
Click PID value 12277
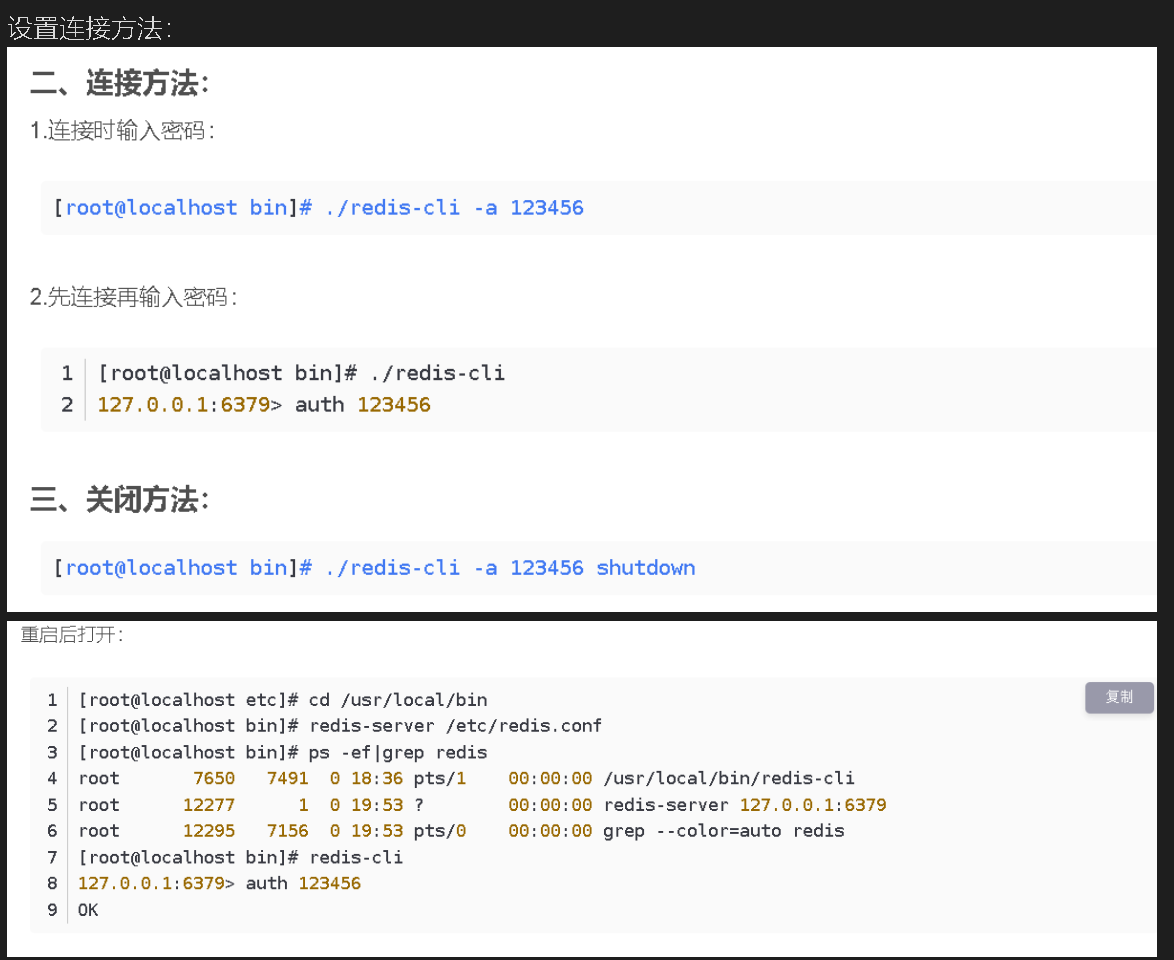(x=209, y=805)
